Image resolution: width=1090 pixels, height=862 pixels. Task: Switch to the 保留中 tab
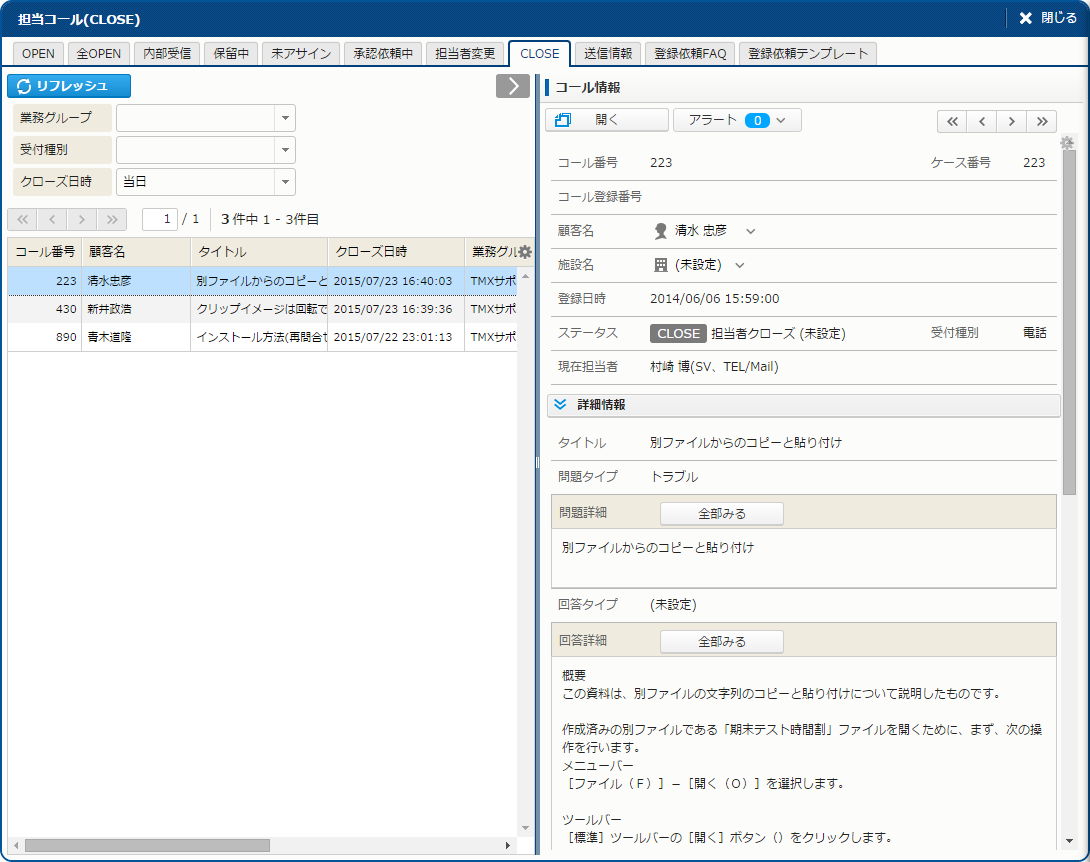click(x=231, y=54)
